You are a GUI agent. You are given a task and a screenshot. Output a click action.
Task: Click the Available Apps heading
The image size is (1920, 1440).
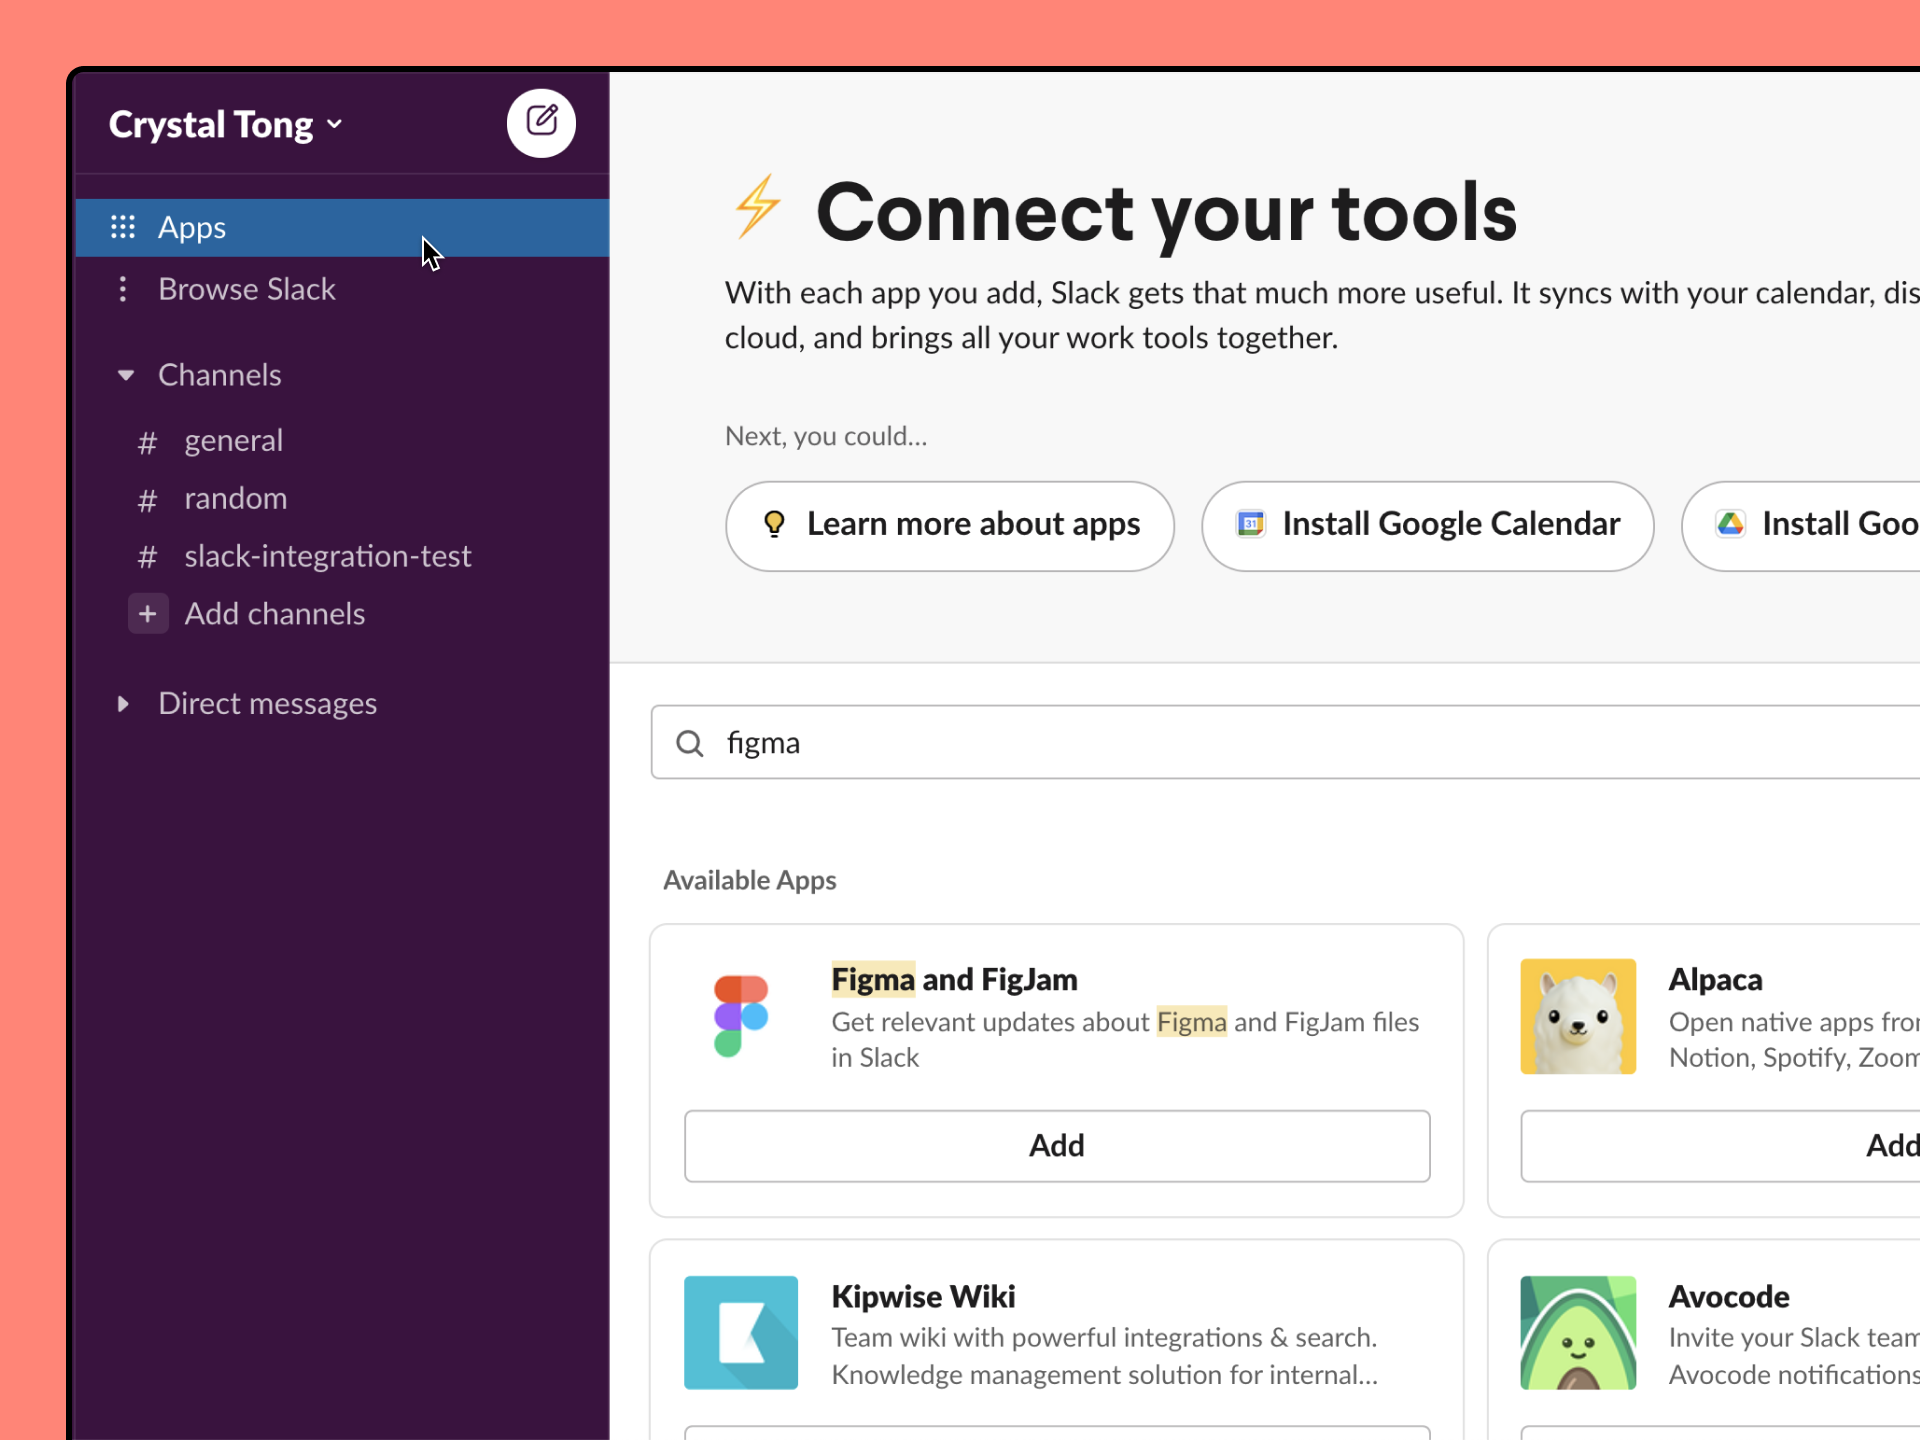pos(750,880)
